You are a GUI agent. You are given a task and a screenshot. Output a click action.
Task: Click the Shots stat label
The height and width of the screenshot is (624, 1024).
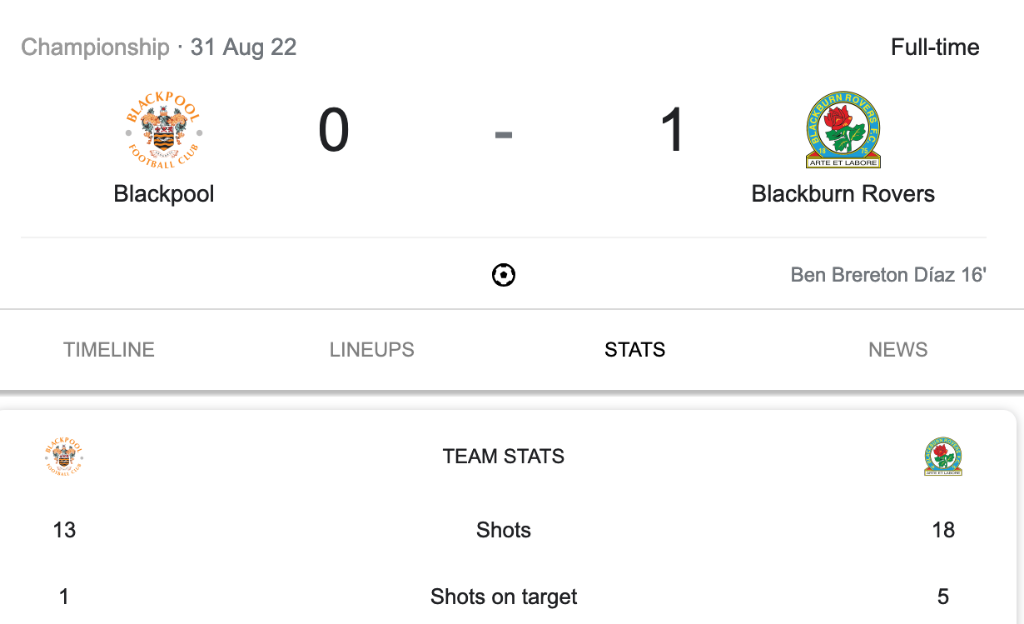pyautogui.click(x=504, y=530)
